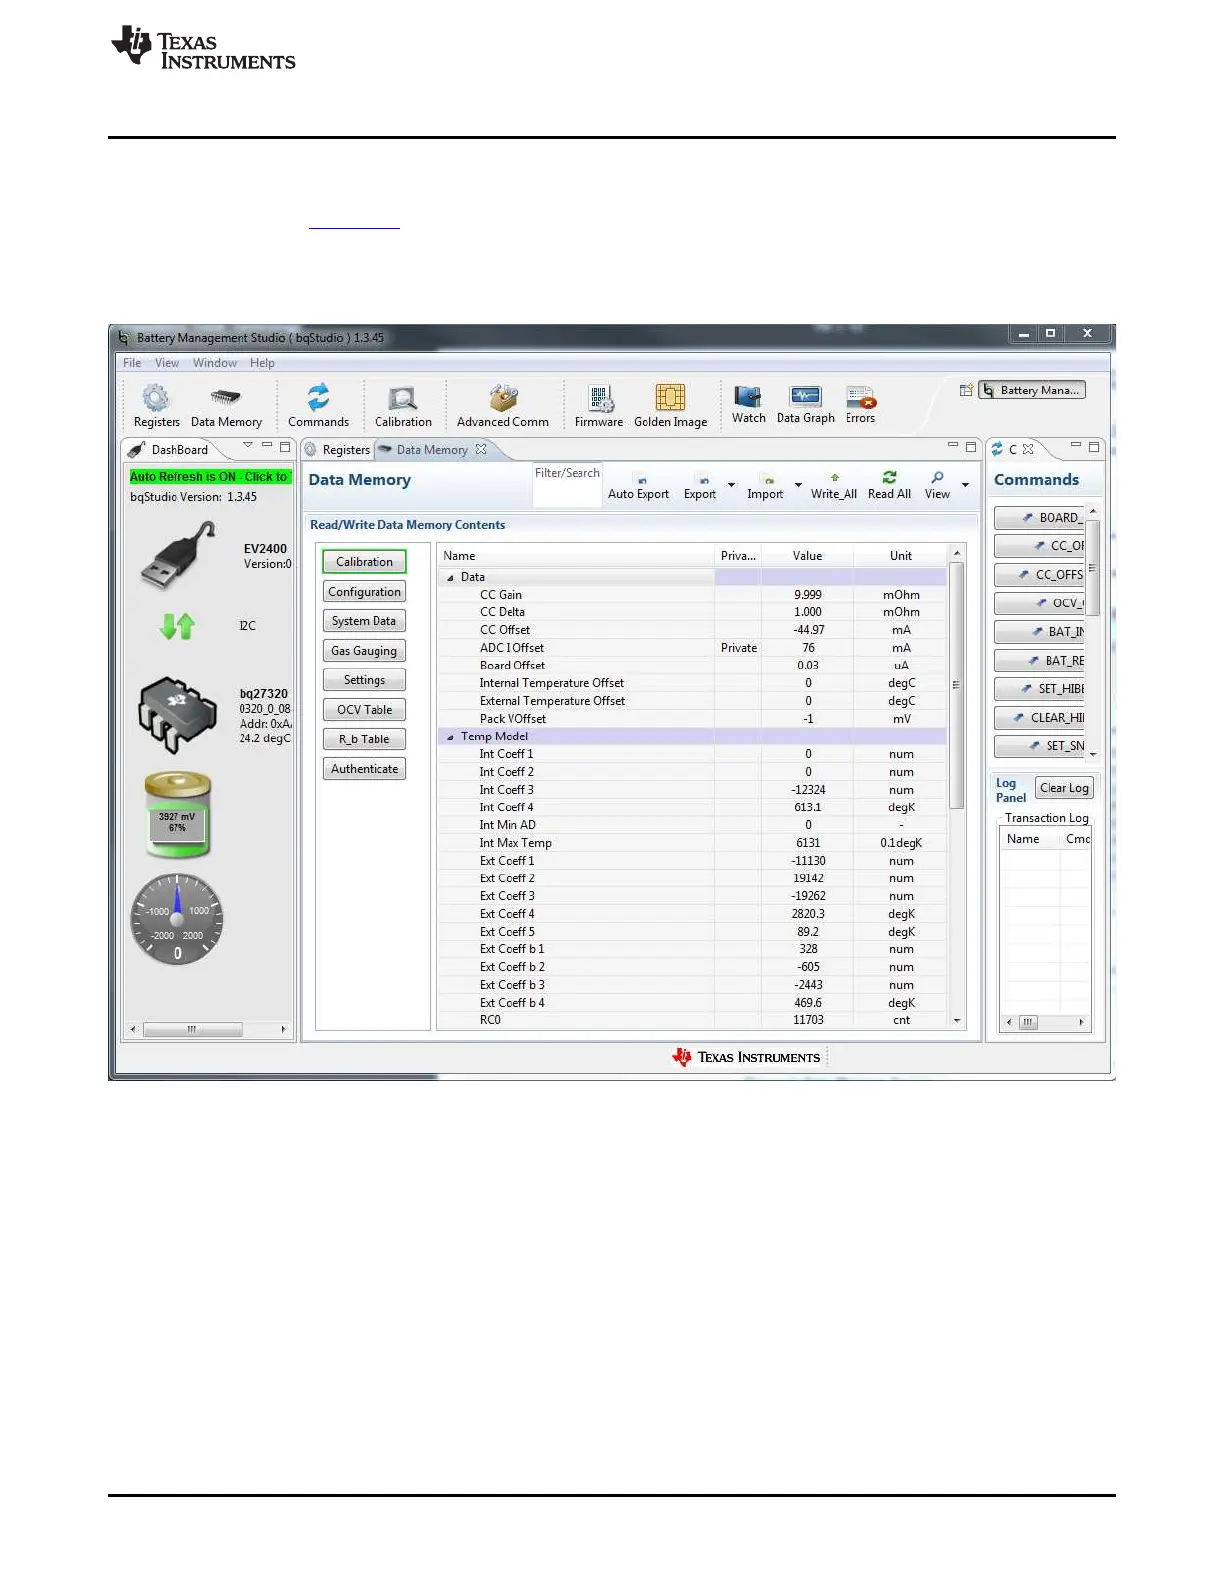Screen dimensions: 1224x1584
Task: Open the Registers toolbar icon
Action: tap(155, 398)
